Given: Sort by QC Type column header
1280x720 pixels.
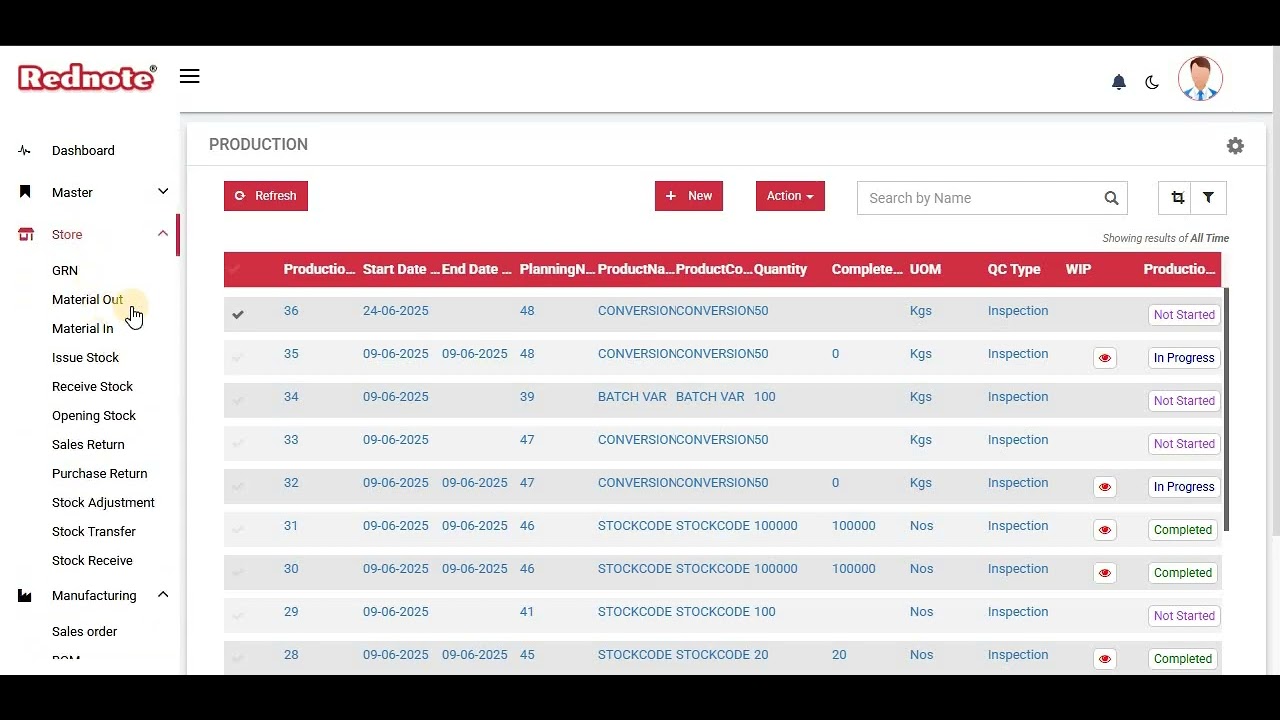Looking at the screenshot, I should pos(1014,269).
